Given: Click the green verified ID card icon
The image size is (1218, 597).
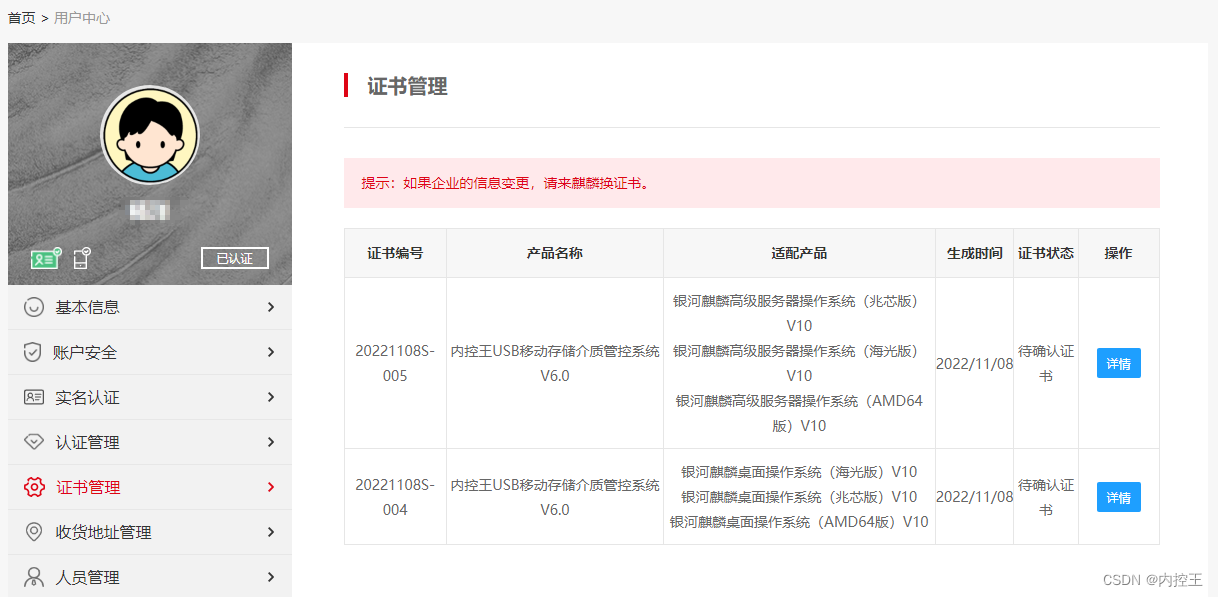Looking at the screenshot, I should tap(46, 258).
